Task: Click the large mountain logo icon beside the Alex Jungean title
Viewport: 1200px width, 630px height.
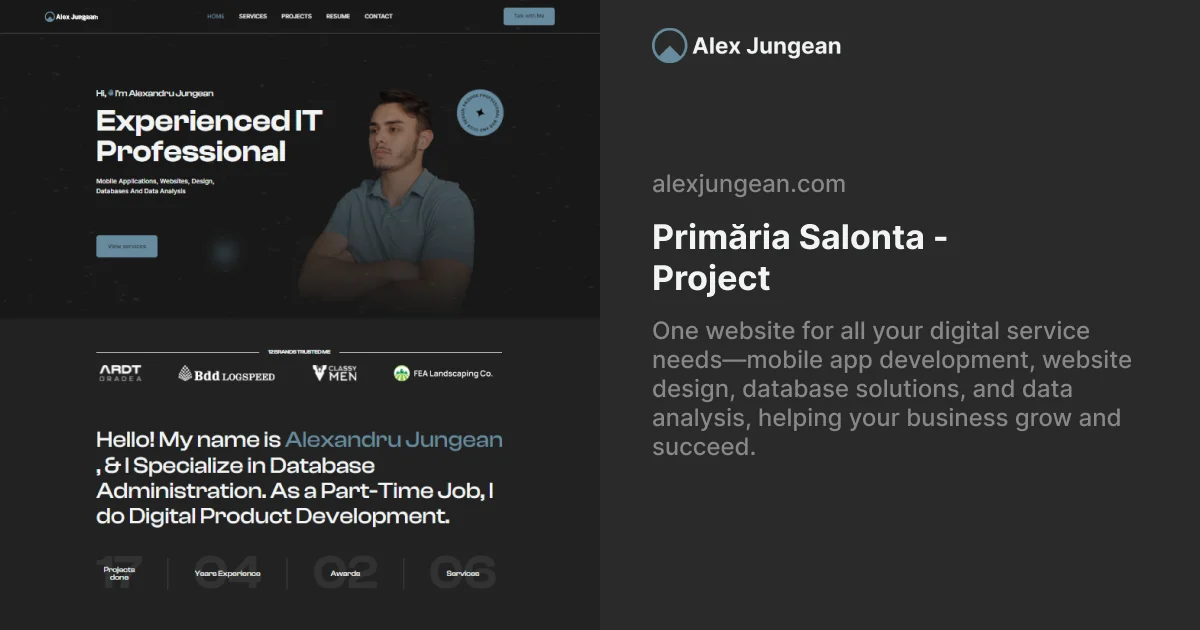Action: [x=669, y=46]
